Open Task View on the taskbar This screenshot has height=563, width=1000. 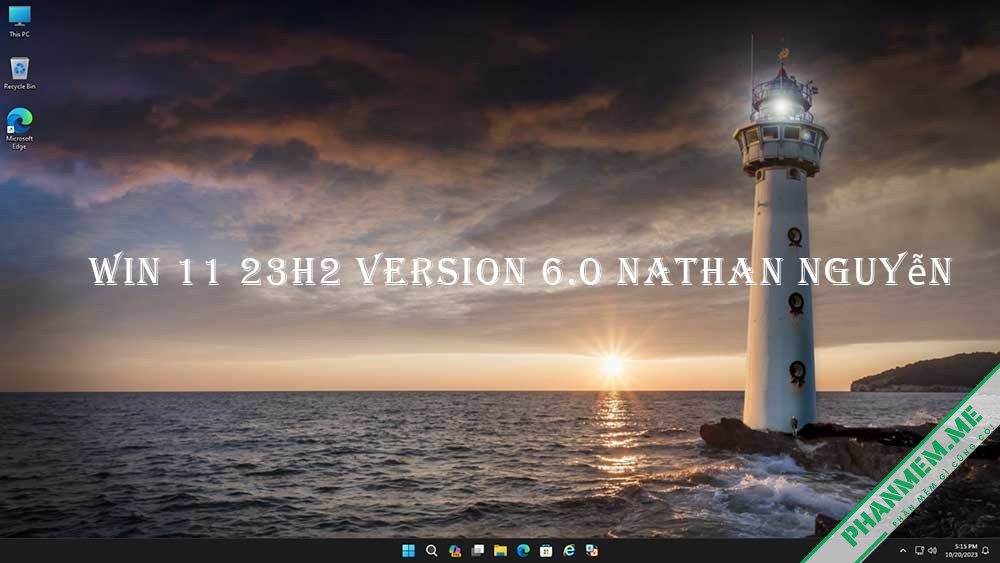tap(478, 550)
